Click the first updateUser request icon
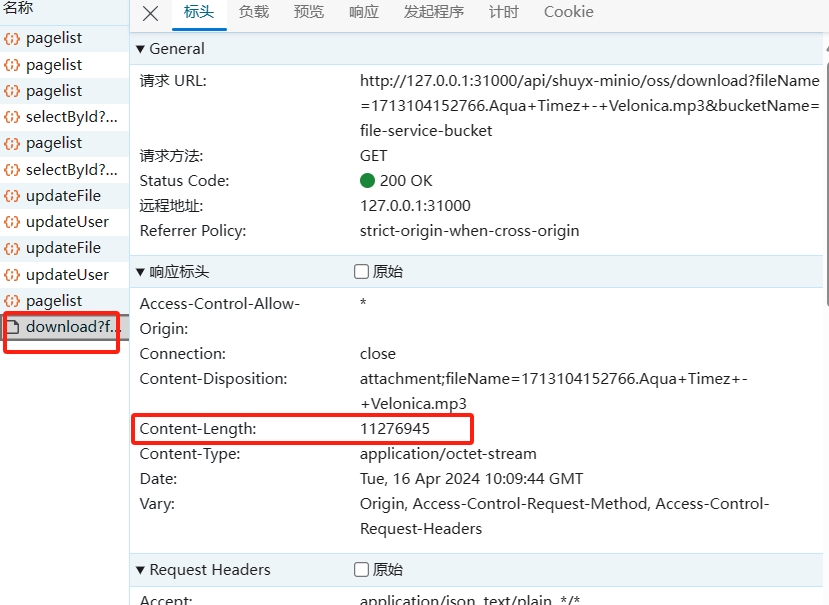This screenshot has height=605, width=829. pos(12,222)
